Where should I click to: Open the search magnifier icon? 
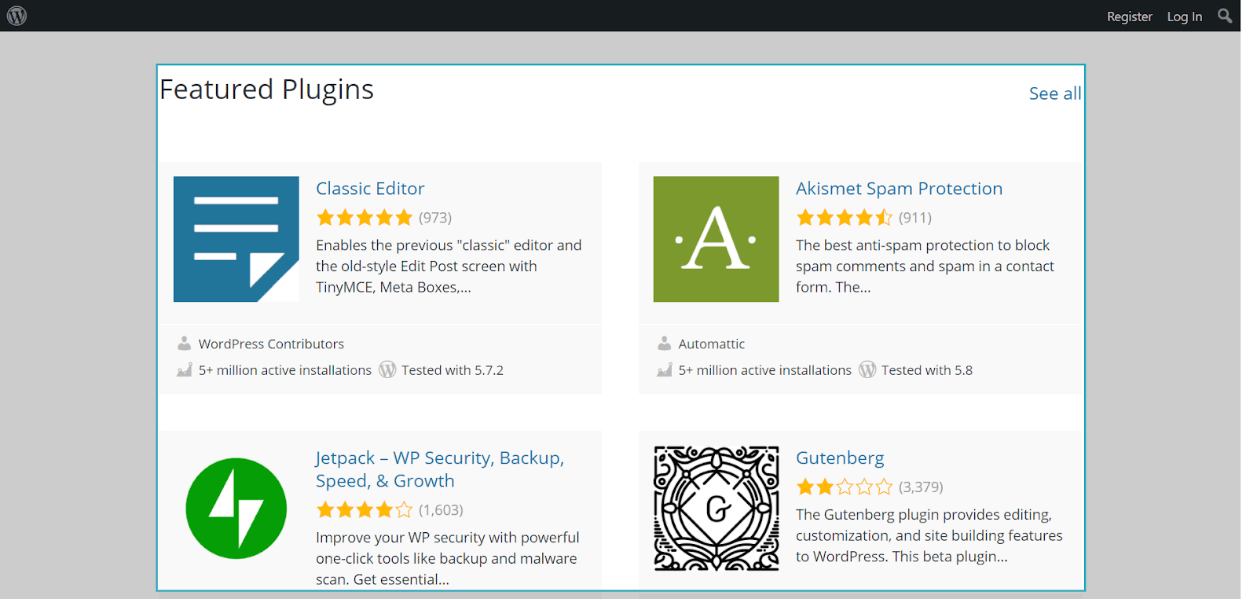coord(1225,15)
